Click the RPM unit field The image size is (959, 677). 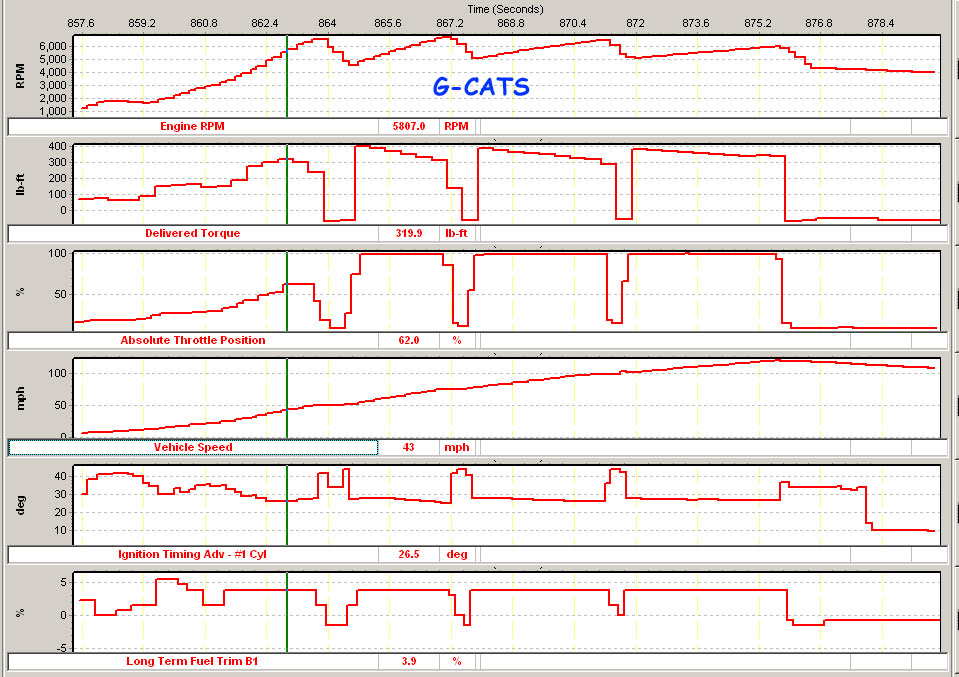tap(456, 127)
